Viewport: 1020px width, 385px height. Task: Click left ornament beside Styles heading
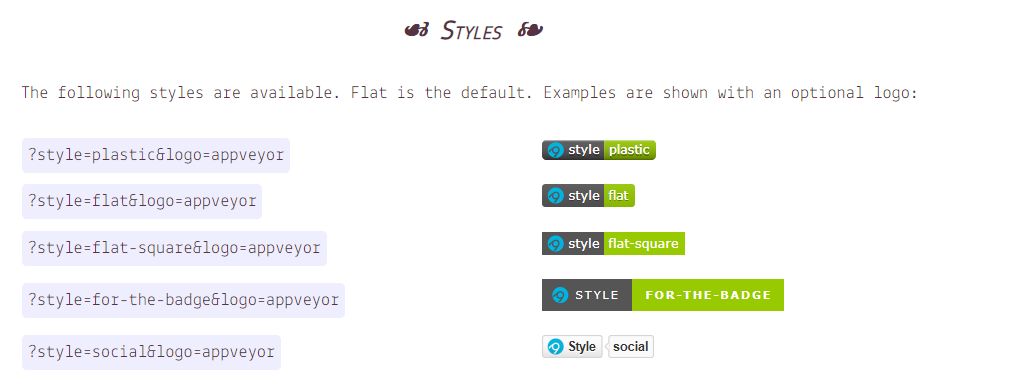[416, 30]
